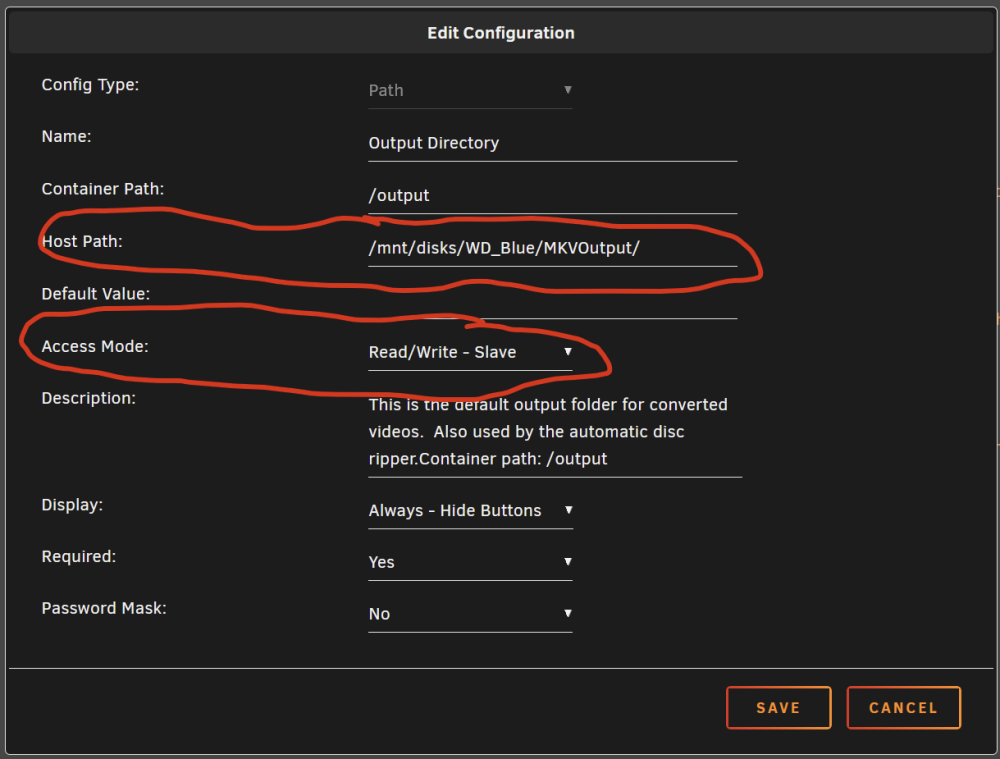Screen dimensions: 1000x759
Task: Click the Access Mode label
Action: click(x=95, y=346)
